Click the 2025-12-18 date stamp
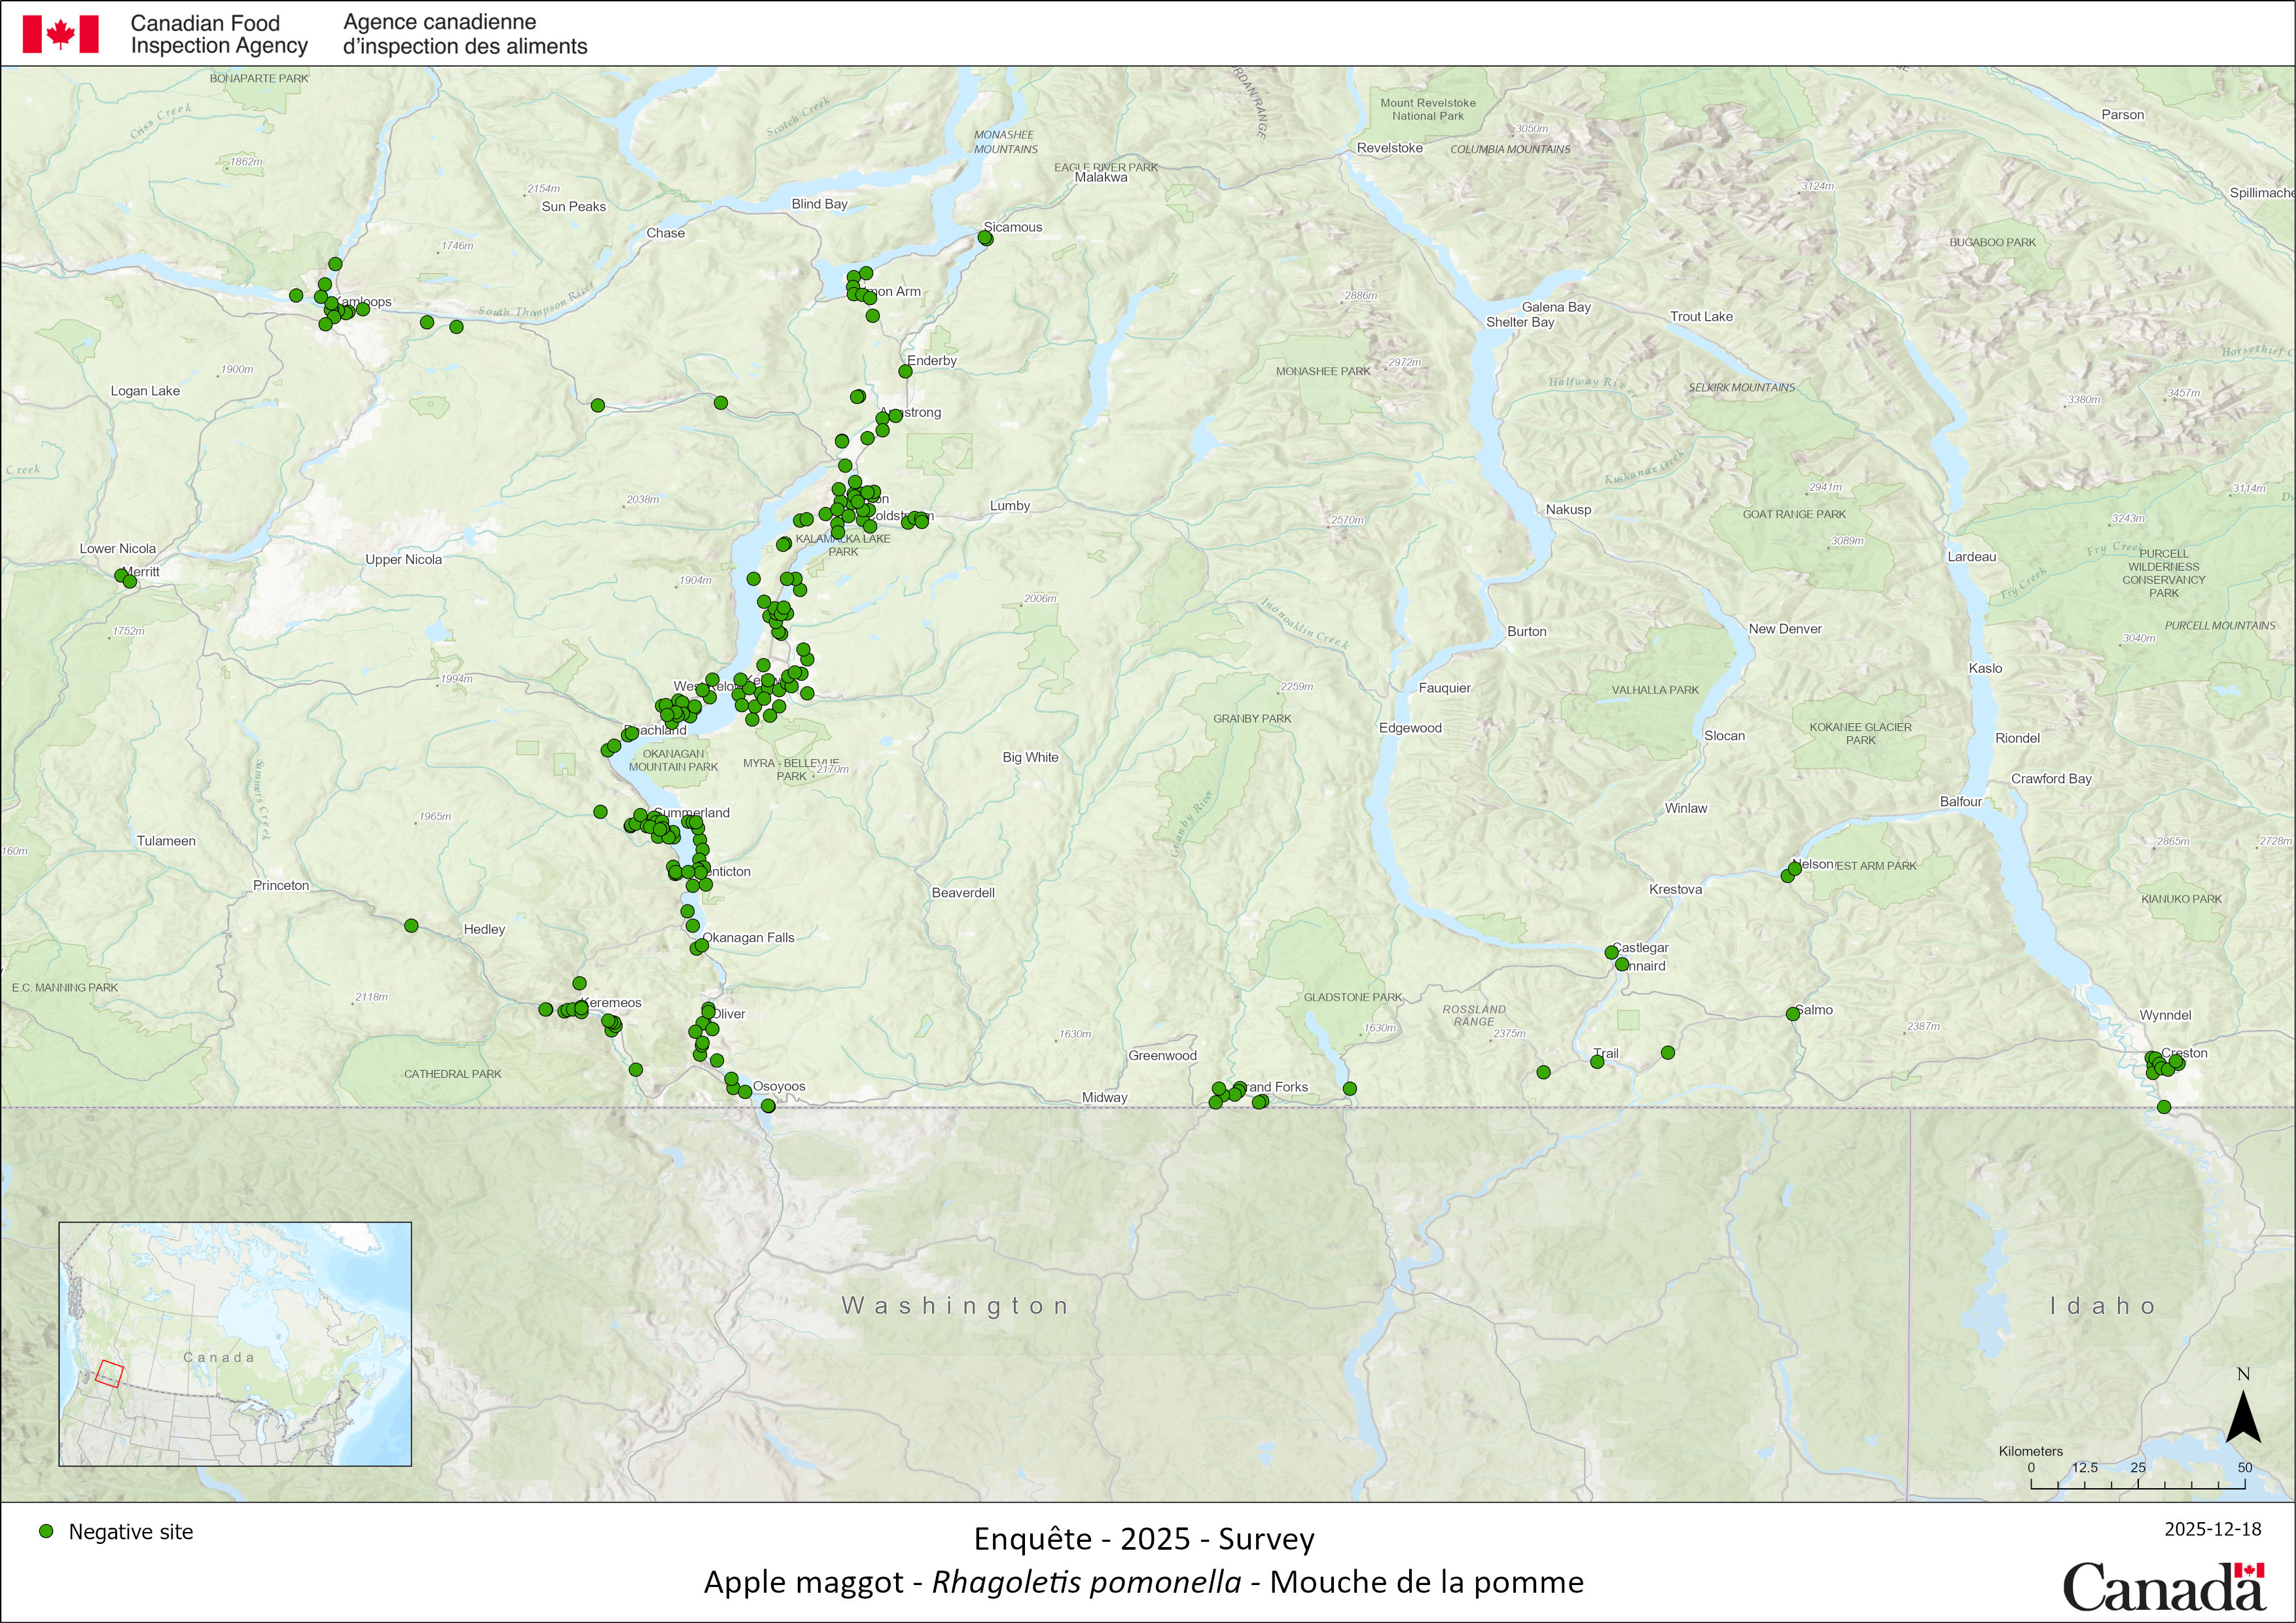The height and width of the screenshot is (1623, 2296). tap(2212, 1529)
